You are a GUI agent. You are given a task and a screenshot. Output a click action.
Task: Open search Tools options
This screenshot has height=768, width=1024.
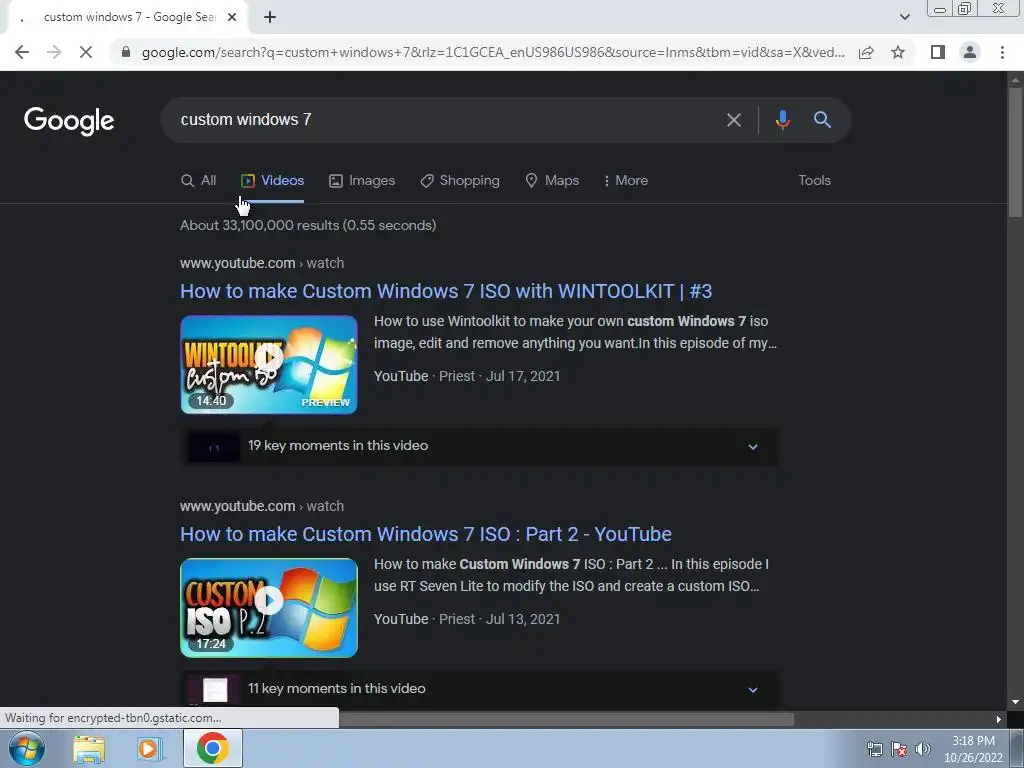point(814,181)
